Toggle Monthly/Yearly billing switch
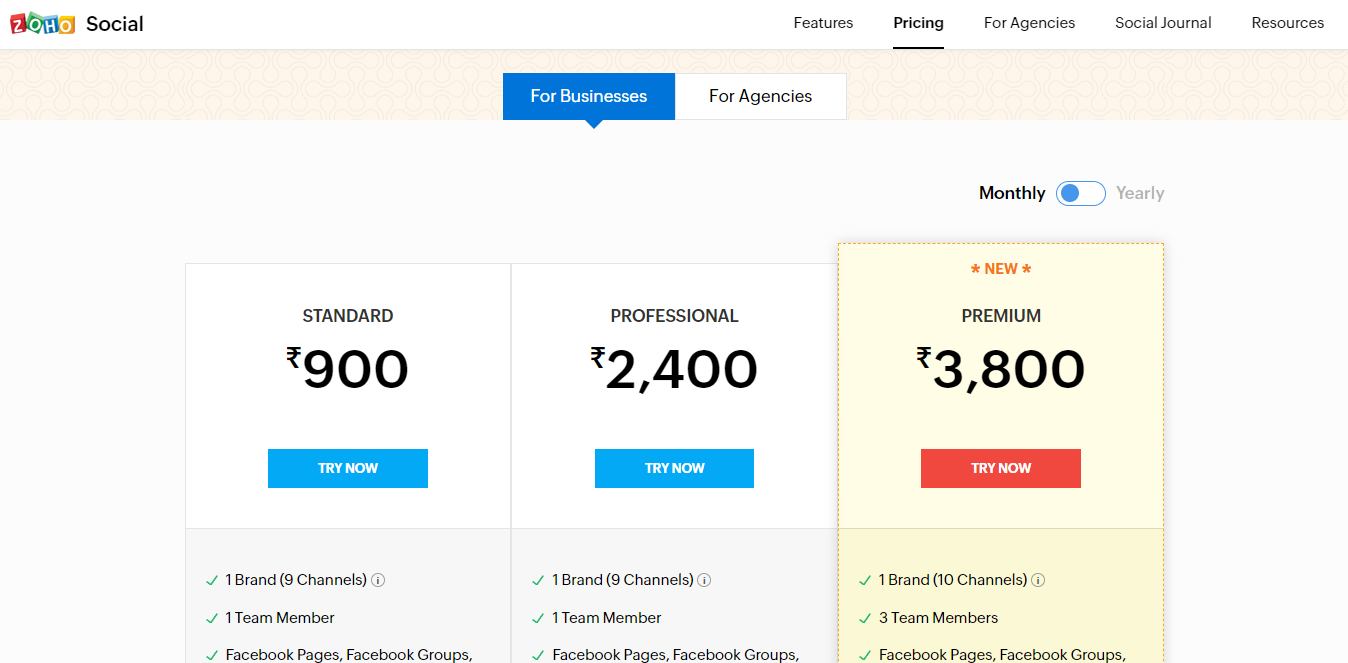 coord(1081,193)
